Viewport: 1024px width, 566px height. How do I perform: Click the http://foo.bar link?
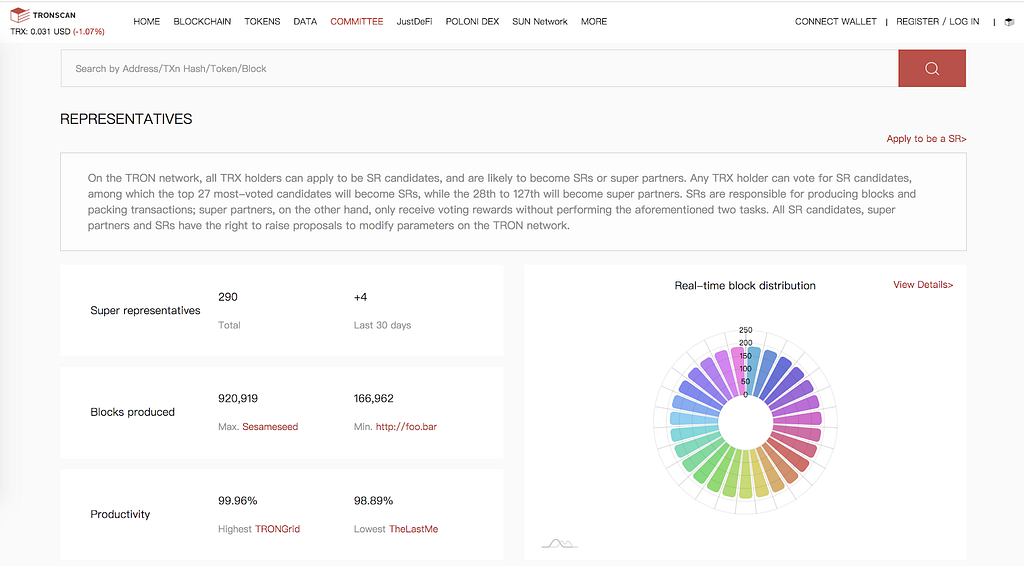[406, 426]
